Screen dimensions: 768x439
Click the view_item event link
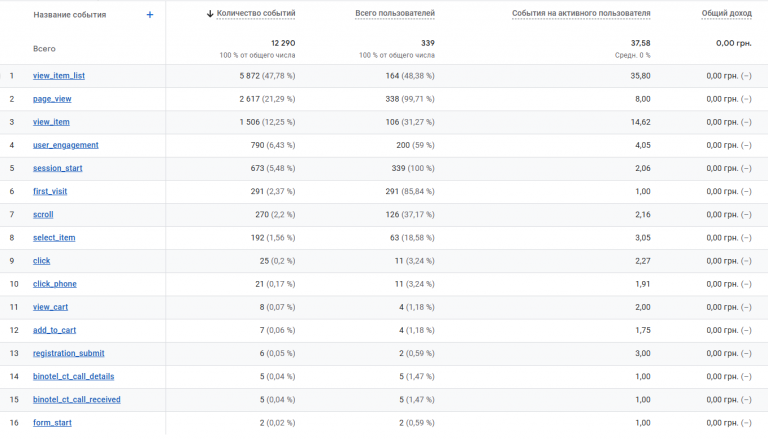pos(51,122)
